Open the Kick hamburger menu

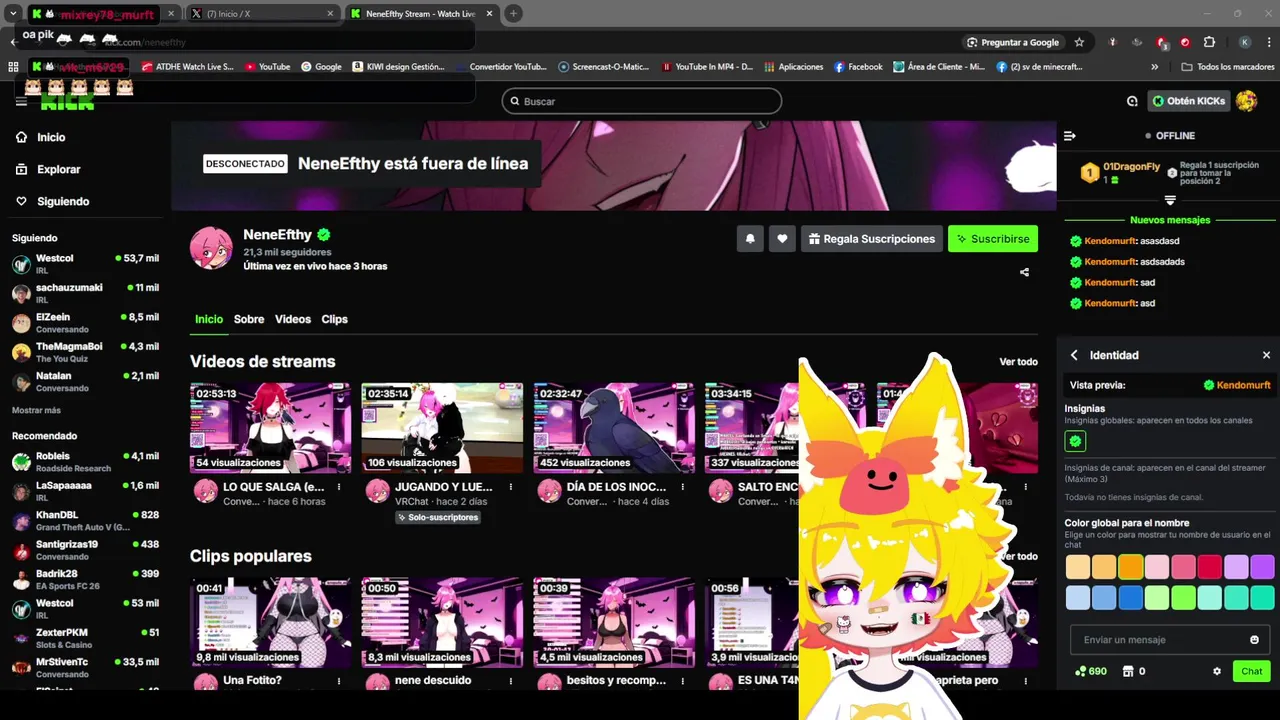(x=21, y=102)
